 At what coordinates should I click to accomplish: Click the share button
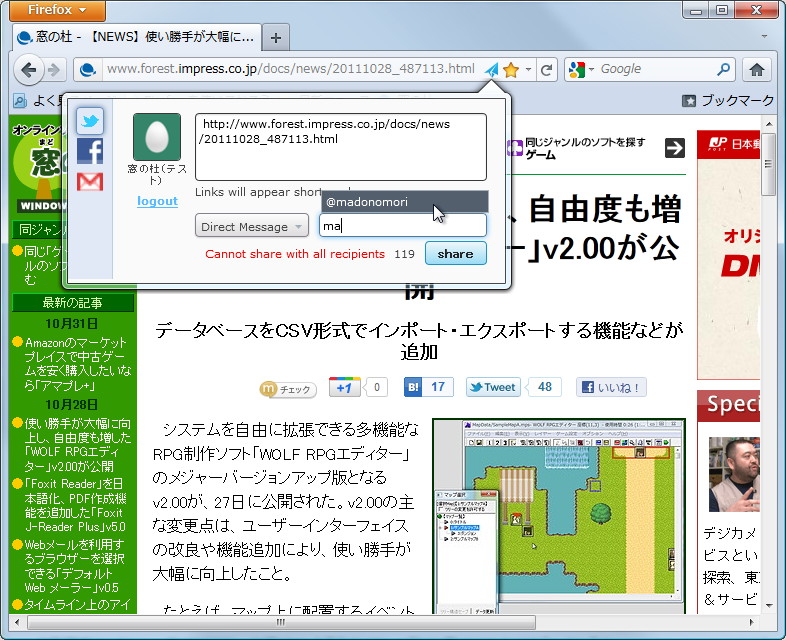click(x=455, y=254)
